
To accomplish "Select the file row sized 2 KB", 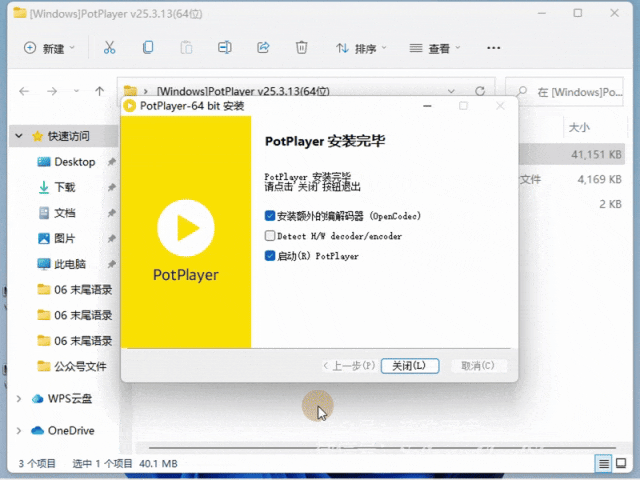I will (571, 204).
